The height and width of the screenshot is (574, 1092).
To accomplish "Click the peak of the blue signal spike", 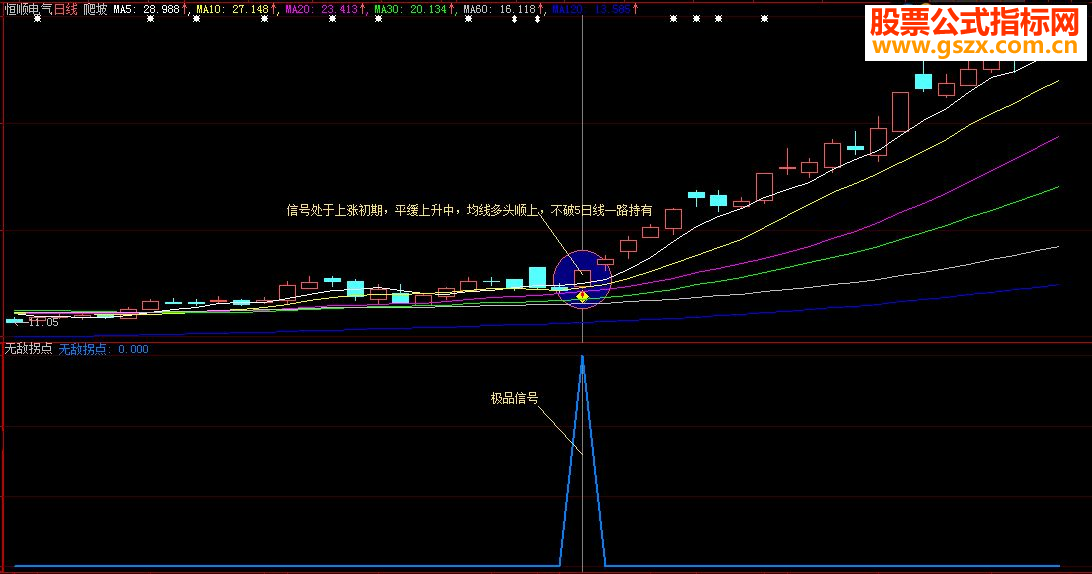I will [582, 357].
